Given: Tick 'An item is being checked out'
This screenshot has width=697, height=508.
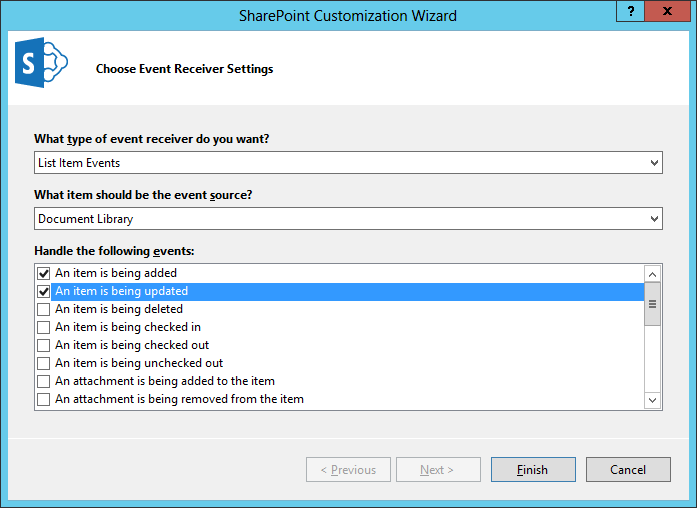Looking at the screenshot, I should tap(43, 345).
